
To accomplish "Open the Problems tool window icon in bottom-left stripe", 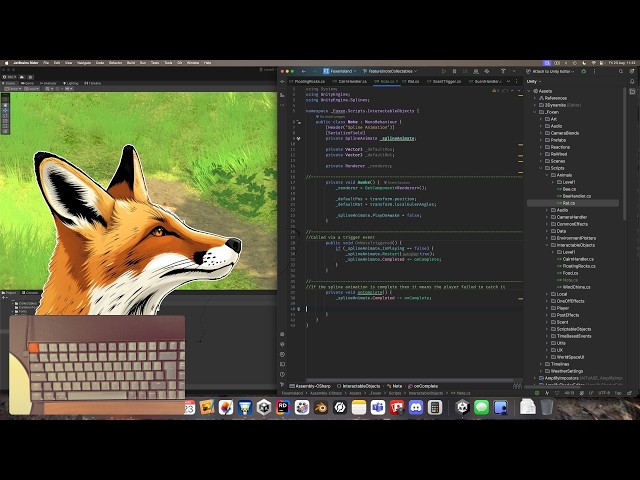I will (282, 374).
